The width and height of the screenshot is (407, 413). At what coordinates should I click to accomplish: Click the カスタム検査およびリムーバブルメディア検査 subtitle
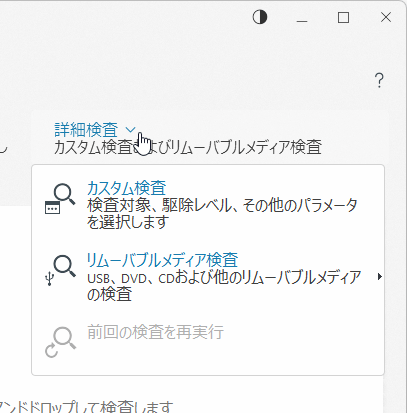click(188, 147)
